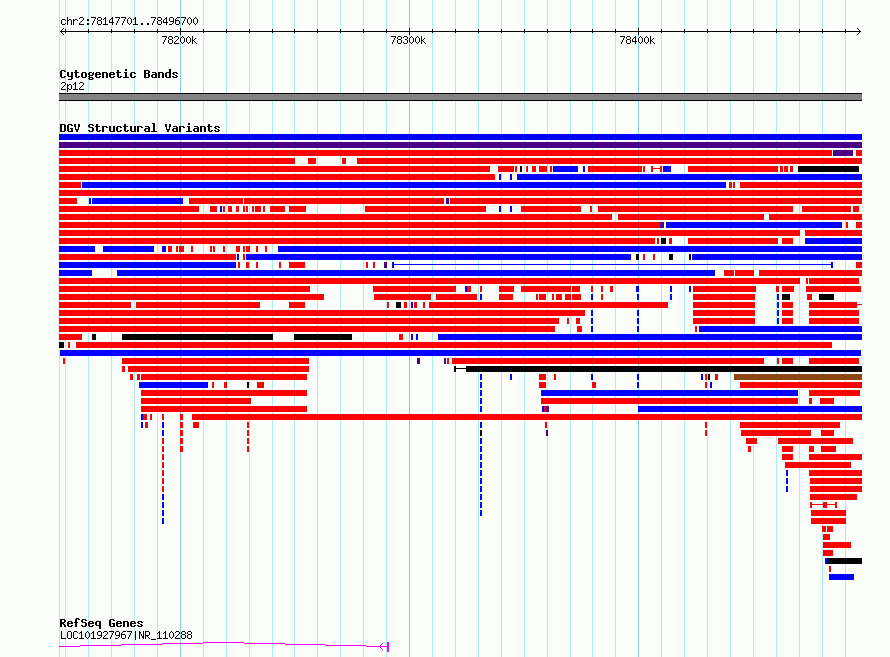
Task: Select the magenta LOC101927967 gene line
Action: pyautogui.click(x=224, y=644)
